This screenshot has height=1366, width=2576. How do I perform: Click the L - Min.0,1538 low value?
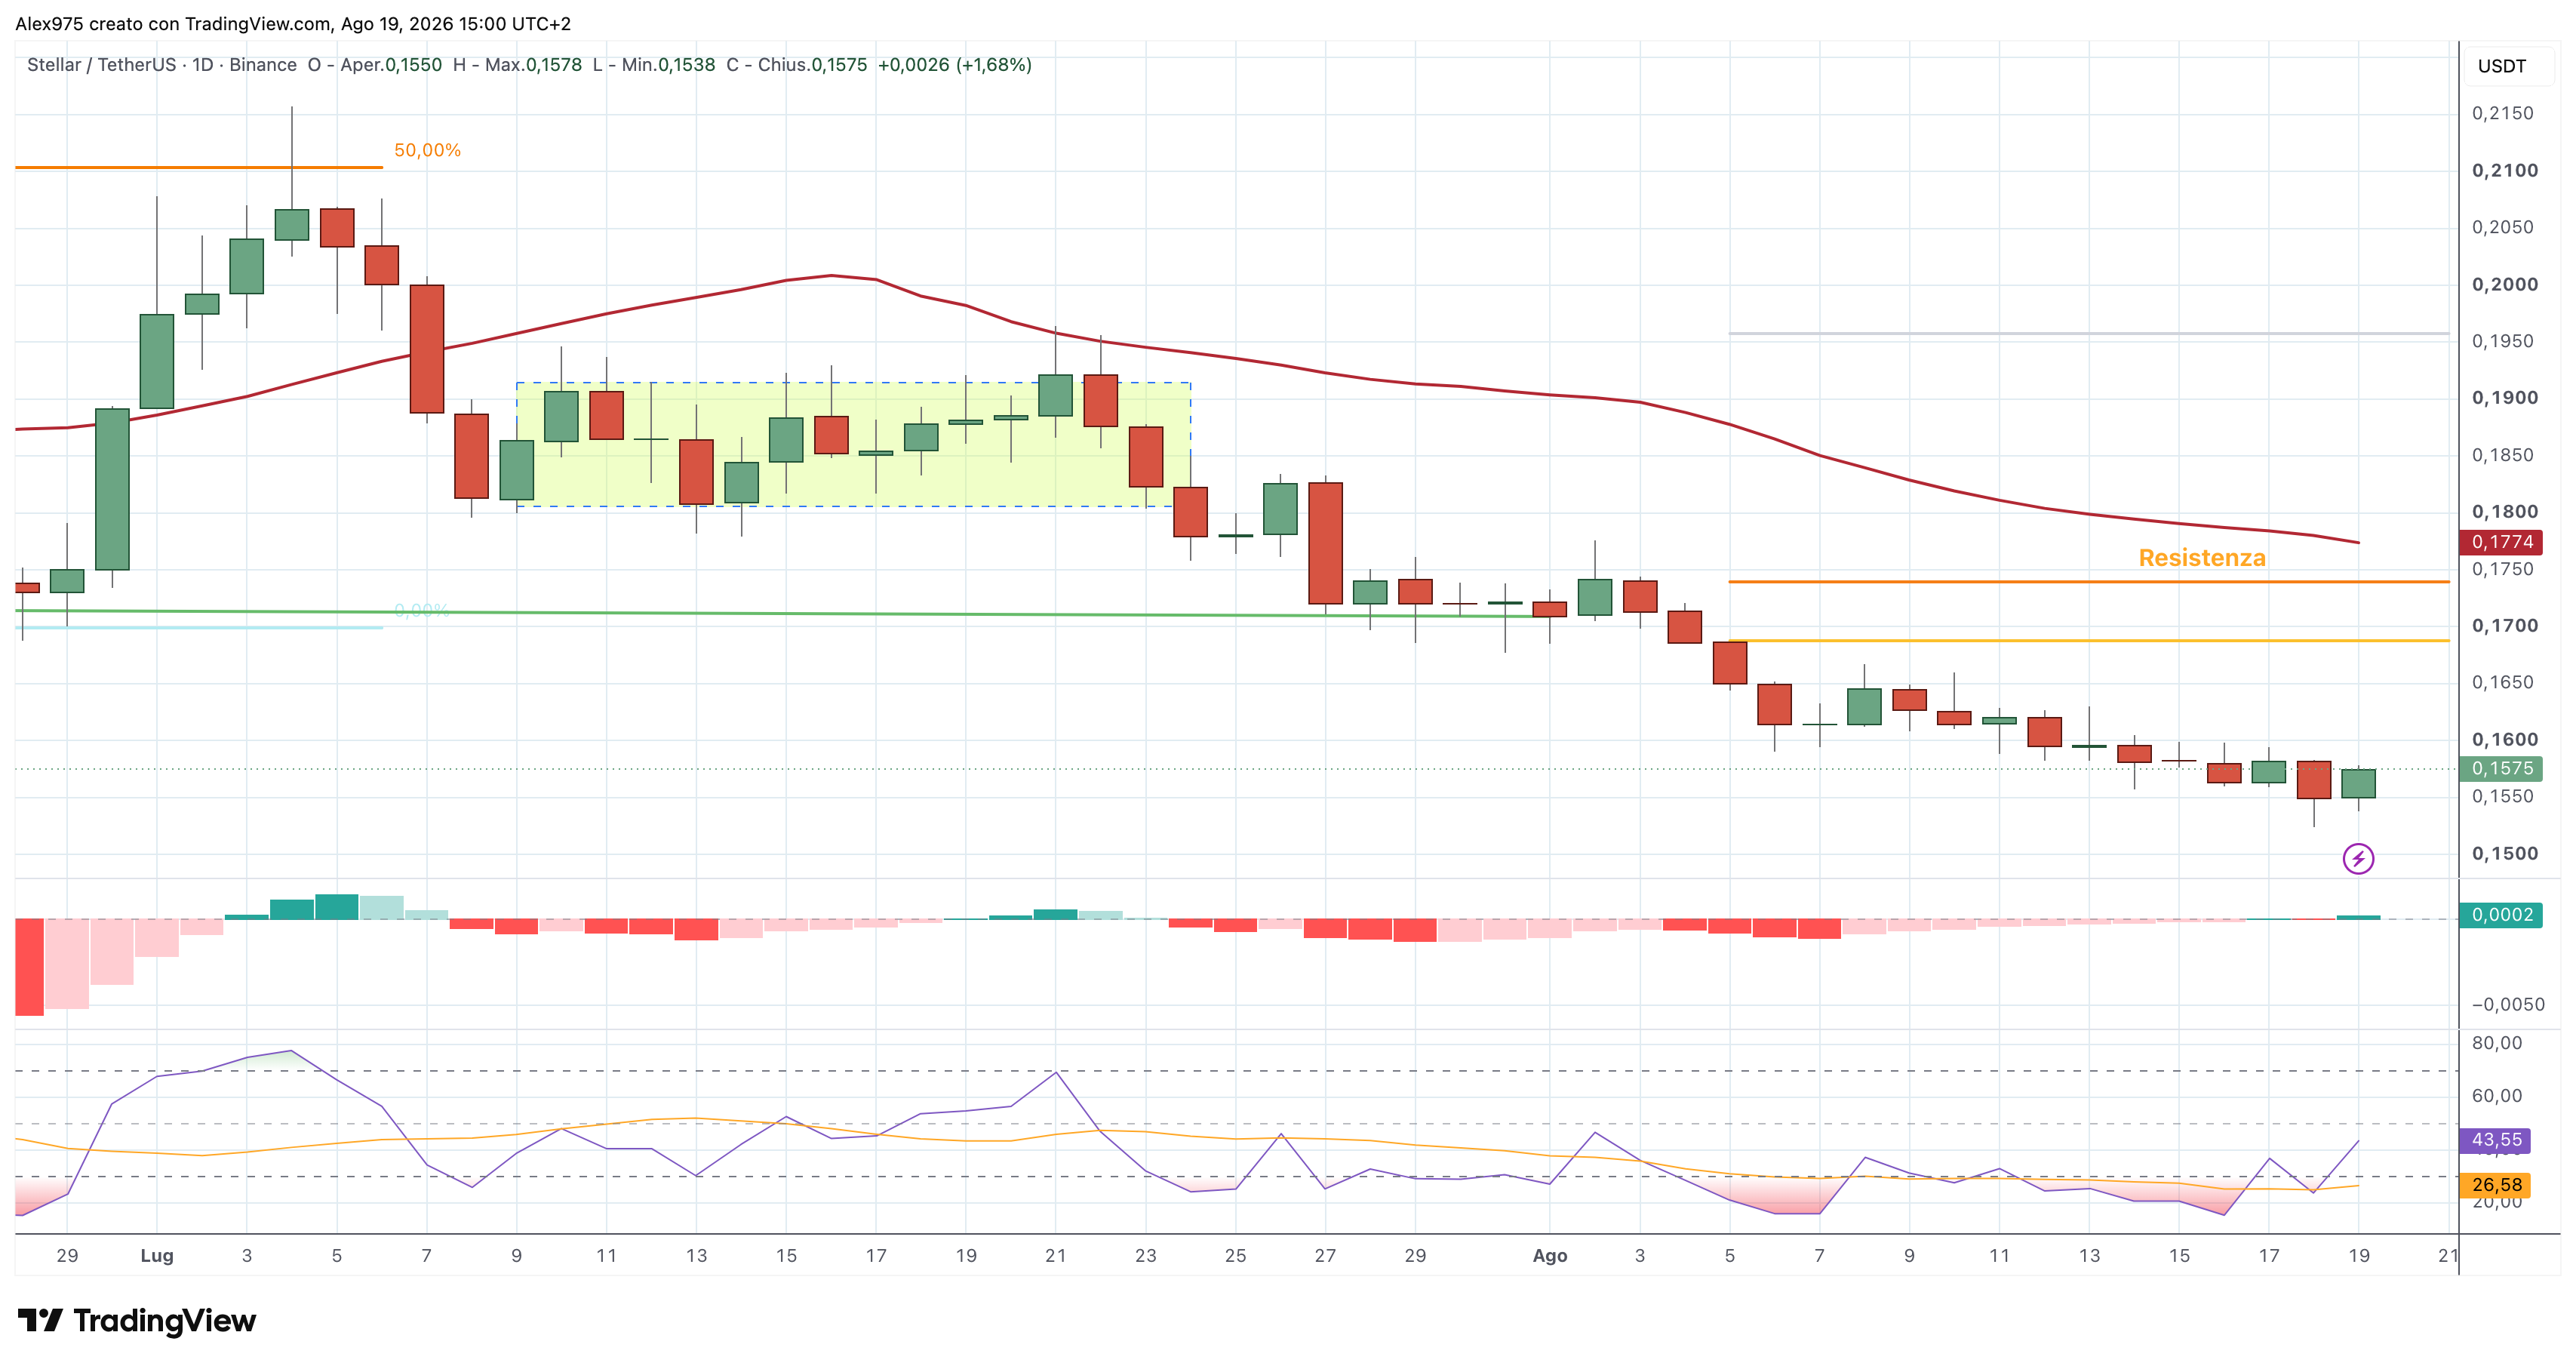(x=654, y=65)
